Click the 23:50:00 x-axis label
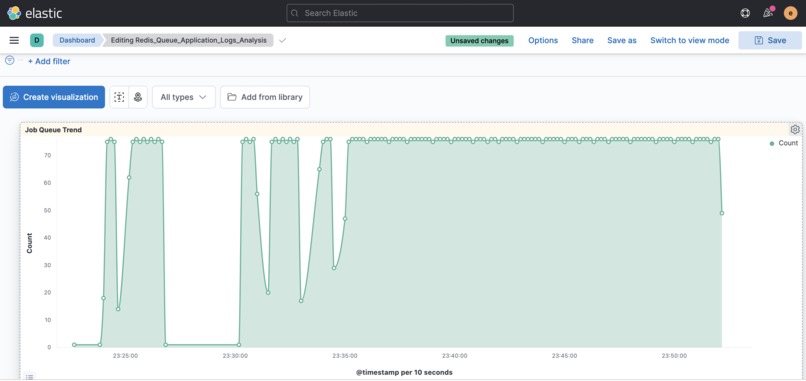806x381 pixels. [674, 355]
